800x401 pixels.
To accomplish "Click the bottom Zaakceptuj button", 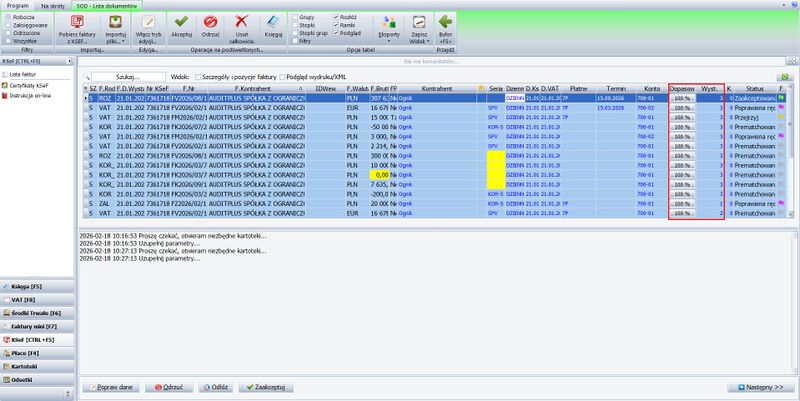I will [x=266, y=387].
